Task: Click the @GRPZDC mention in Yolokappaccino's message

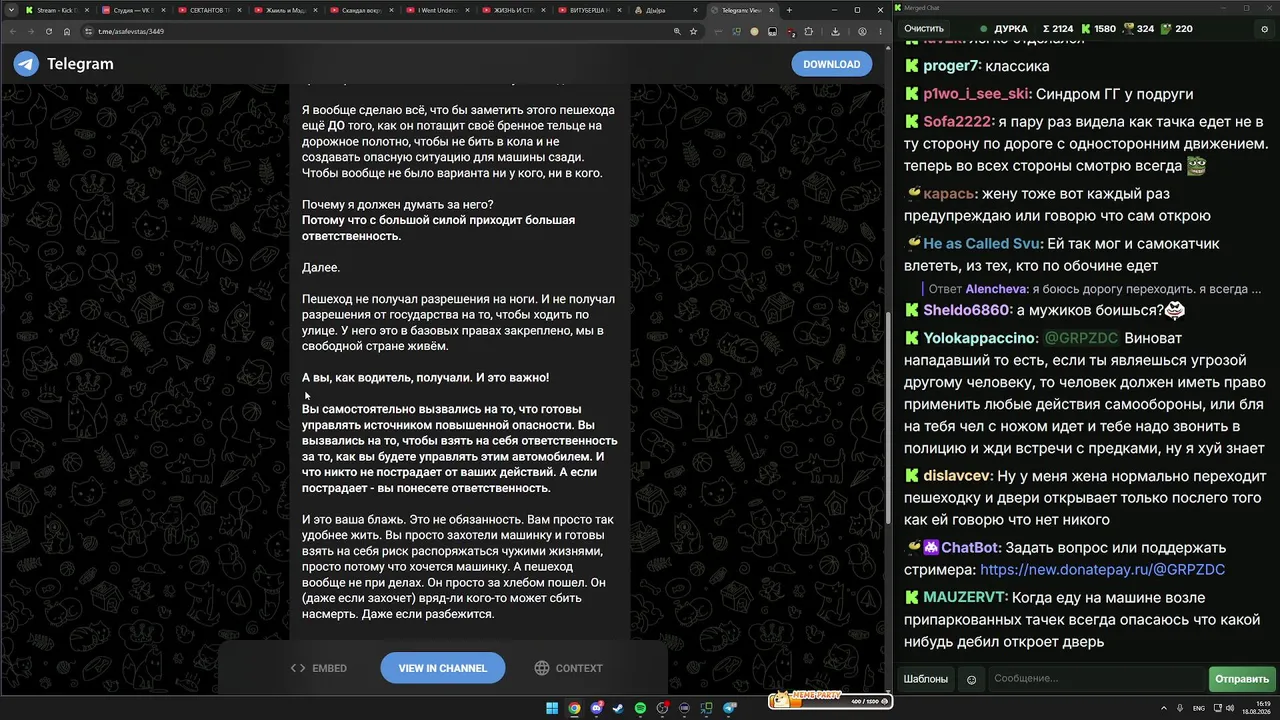Action: click(x=1082, y=339)
